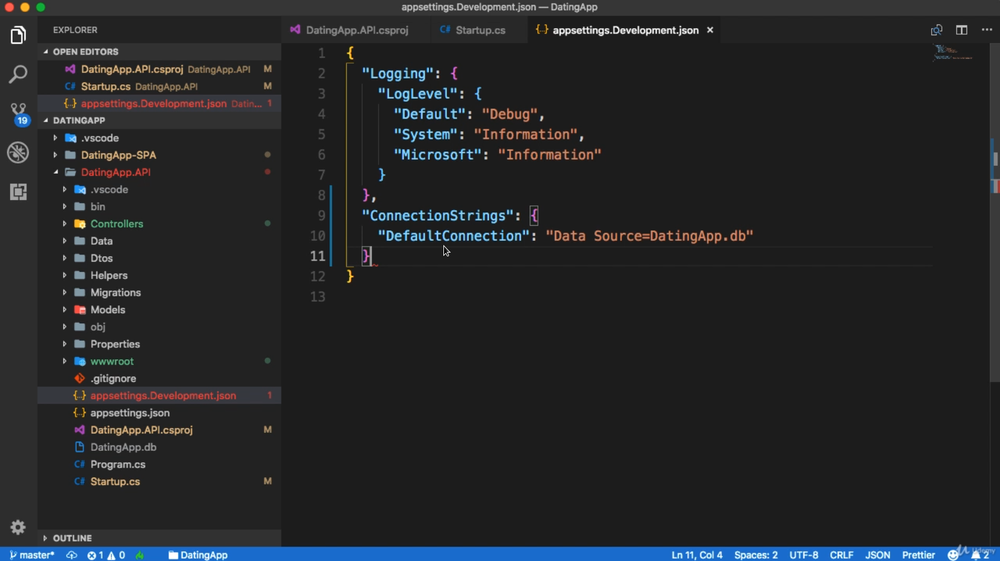The width and height of the screenshot is (1000, 561).
Task: Open Startup.cs in file tree
Action: tap(159, 482)
